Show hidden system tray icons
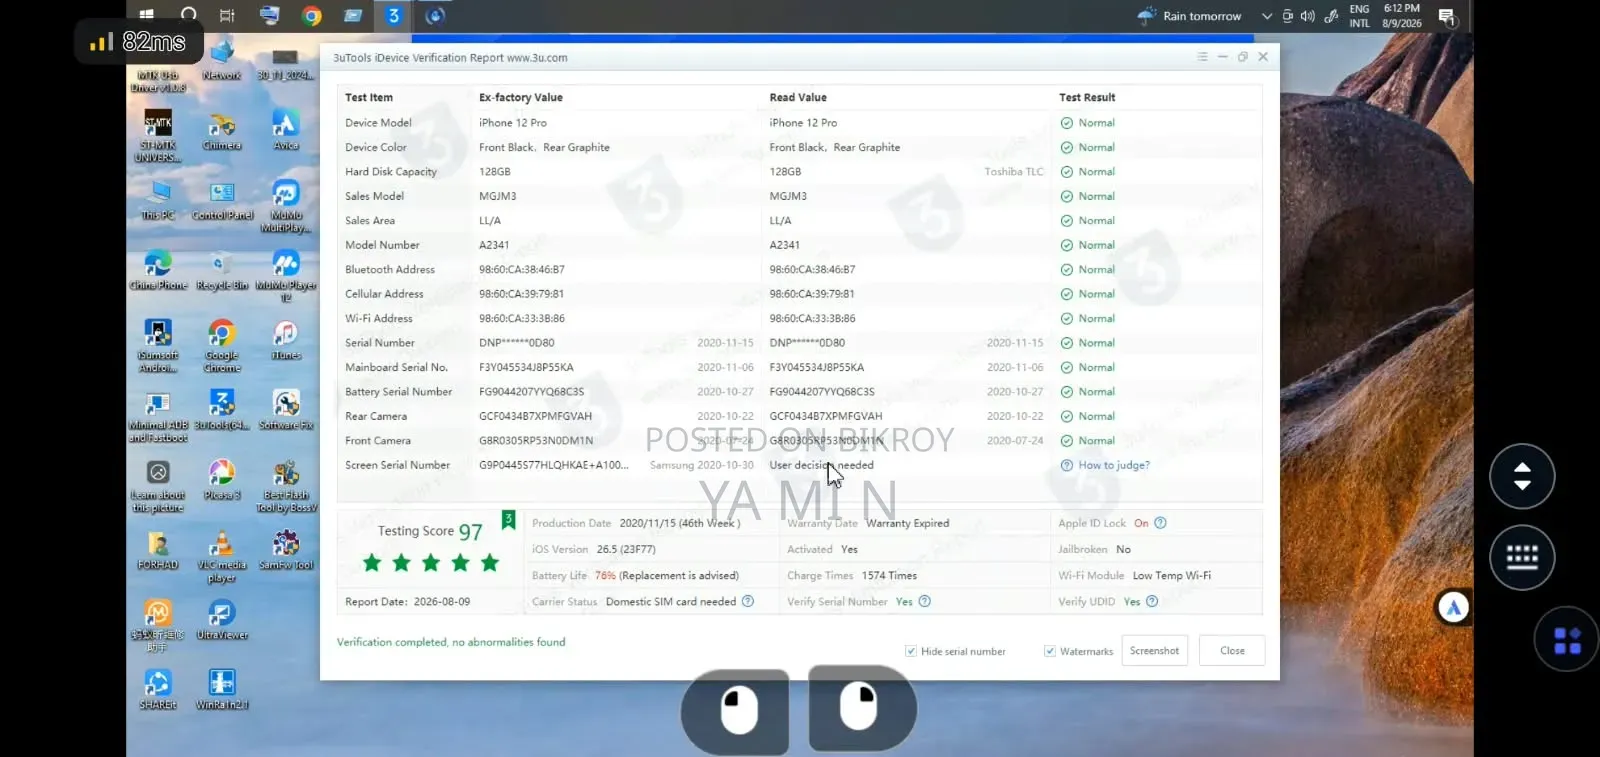 [x=1267, y=16]
